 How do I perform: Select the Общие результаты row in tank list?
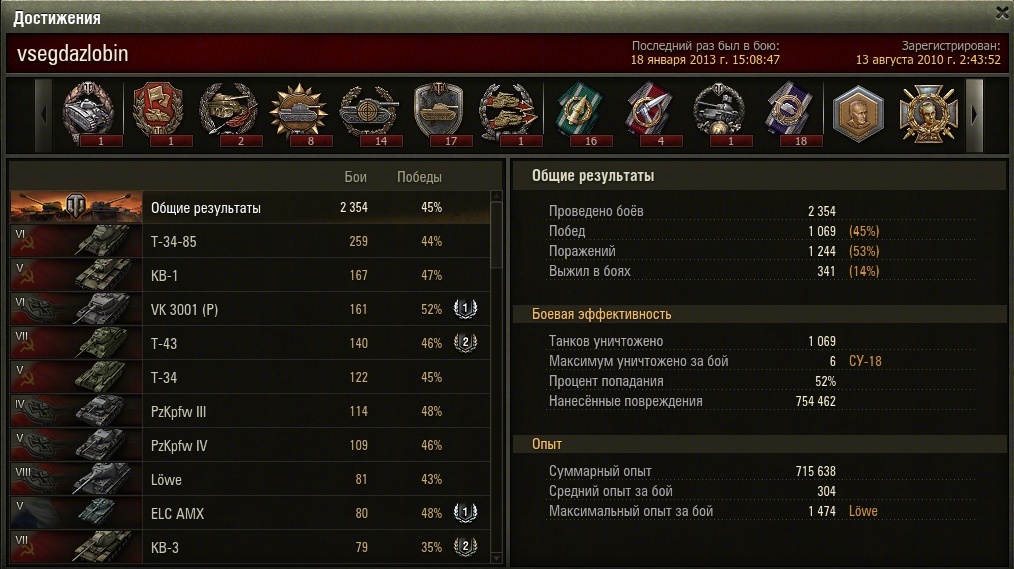click(250, 208)
